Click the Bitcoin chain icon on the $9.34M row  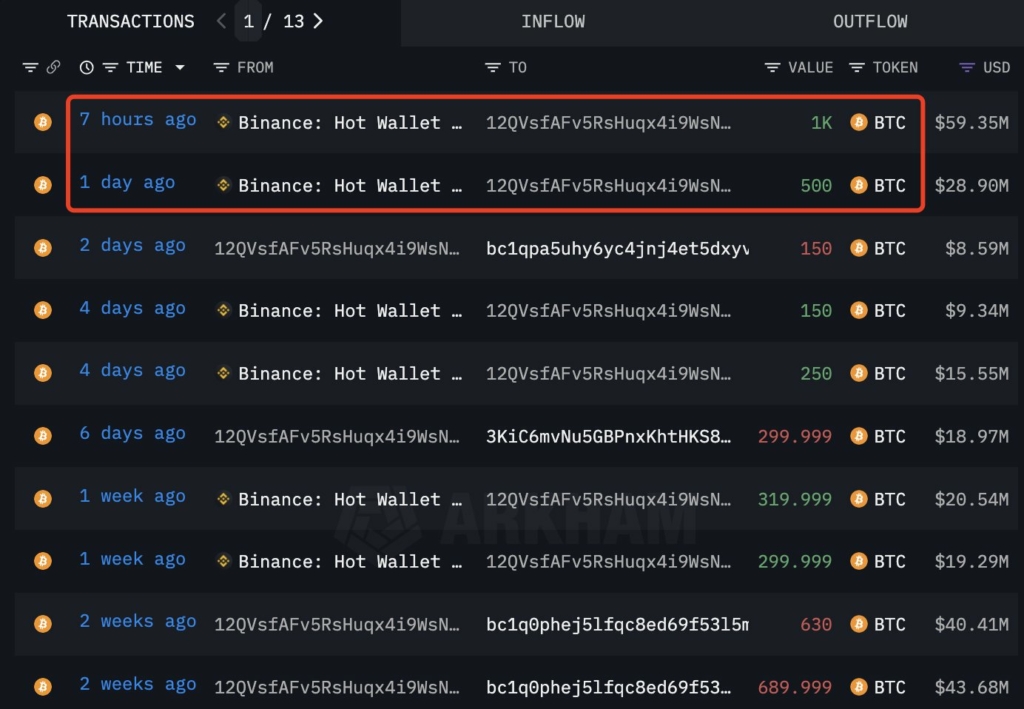point(43,310)
